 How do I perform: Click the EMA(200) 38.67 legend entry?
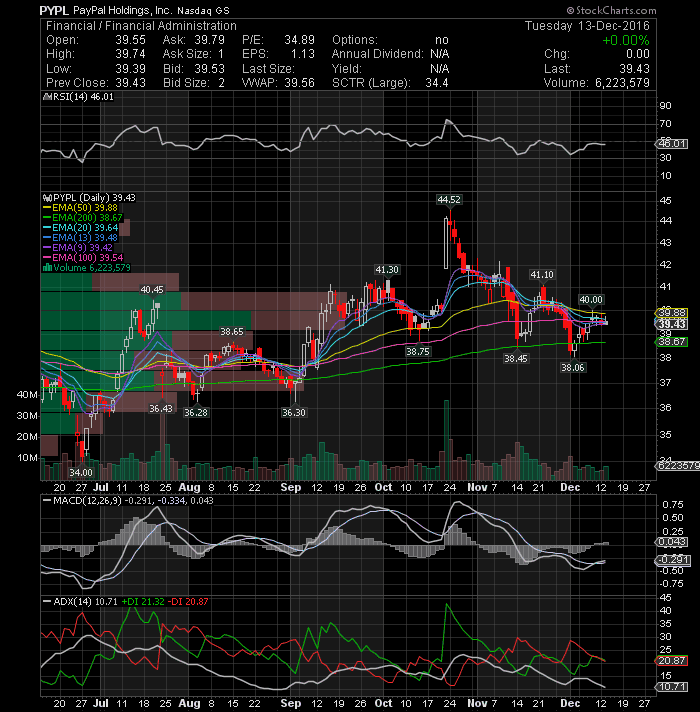82,218
